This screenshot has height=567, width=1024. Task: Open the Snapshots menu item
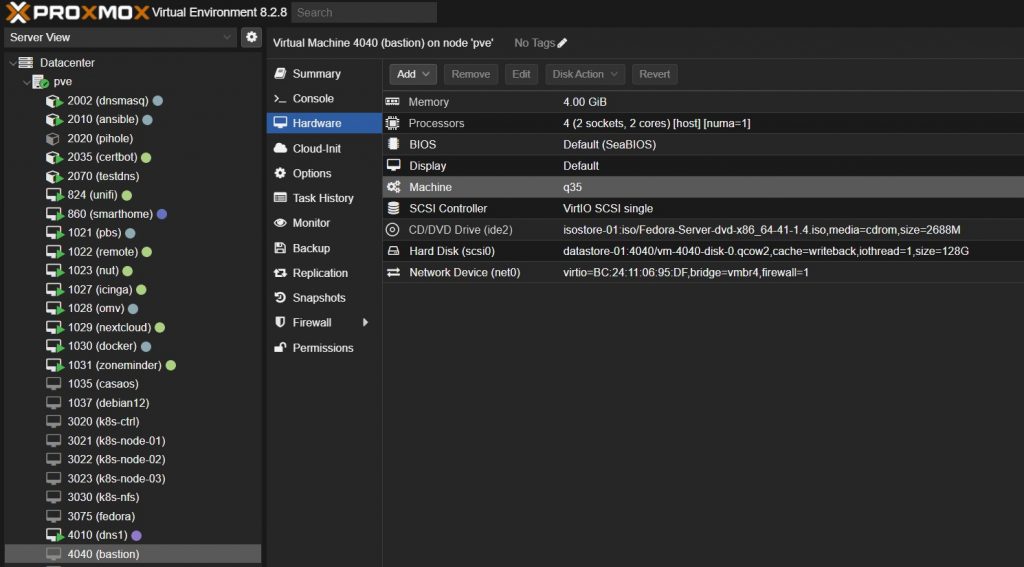(320, 298)
